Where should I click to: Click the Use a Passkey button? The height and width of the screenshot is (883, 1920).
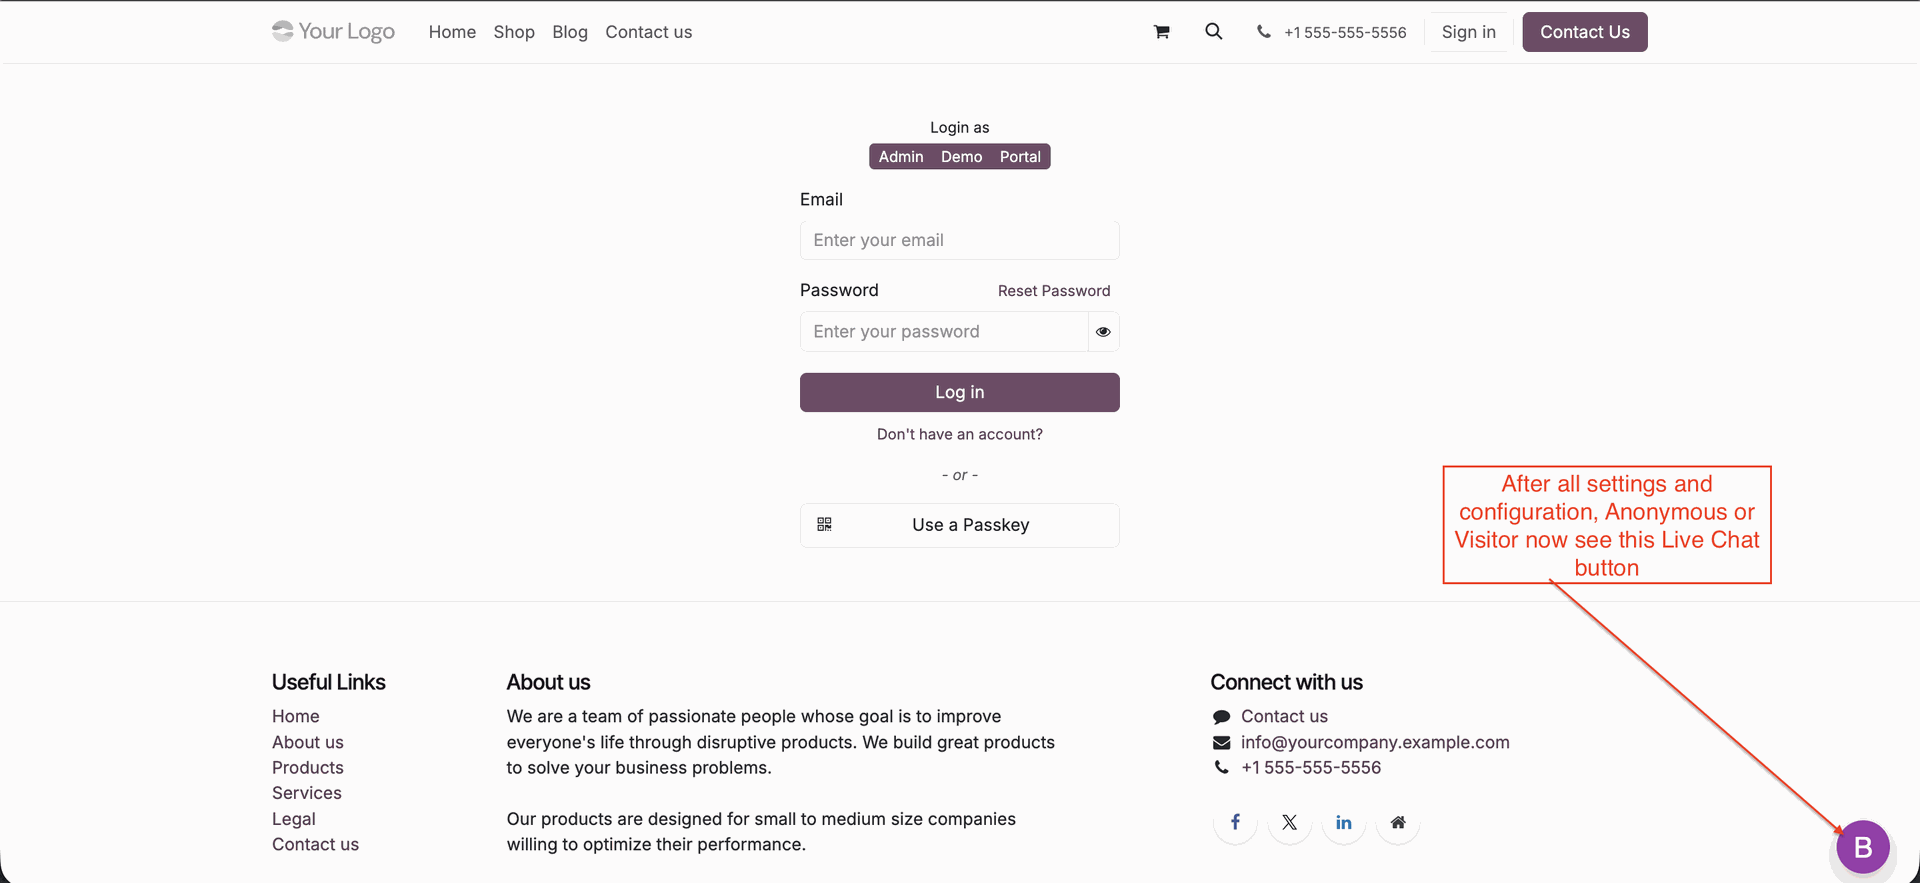coord(960,525)
